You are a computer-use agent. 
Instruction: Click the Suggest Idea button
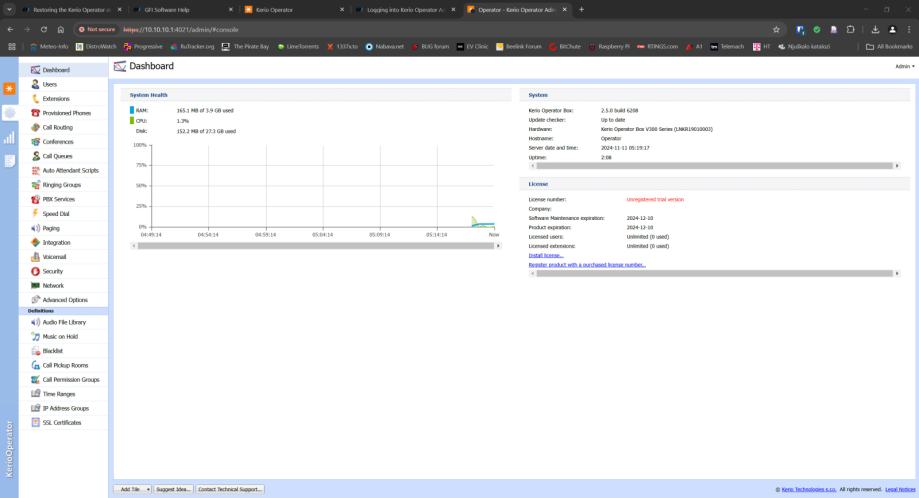point(173,489)
